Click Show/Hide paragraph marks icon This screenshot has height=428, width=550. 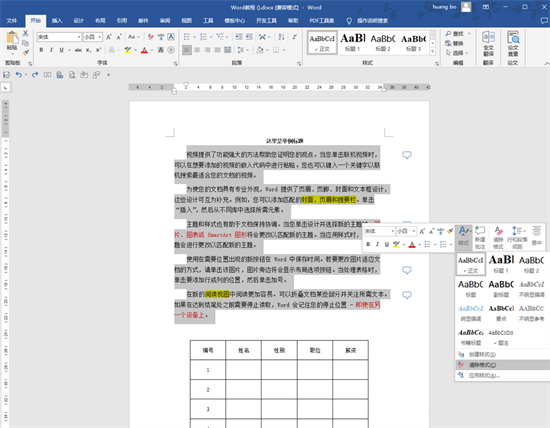point(295,37)
